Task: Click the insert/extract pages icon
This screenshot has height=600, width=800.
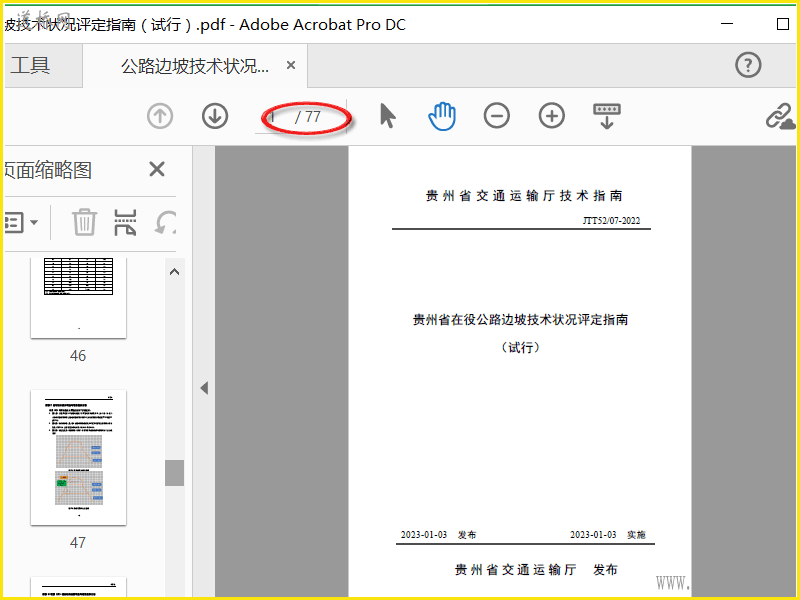Action: (x=125, y=222)
